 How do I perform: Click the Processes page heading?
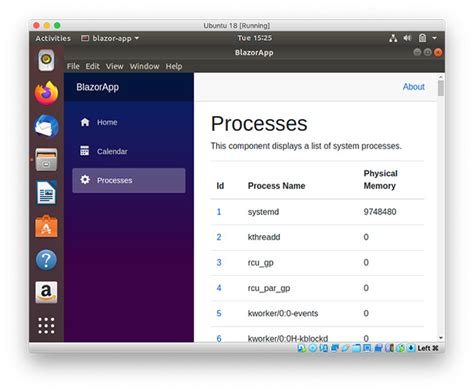(259, 124)
